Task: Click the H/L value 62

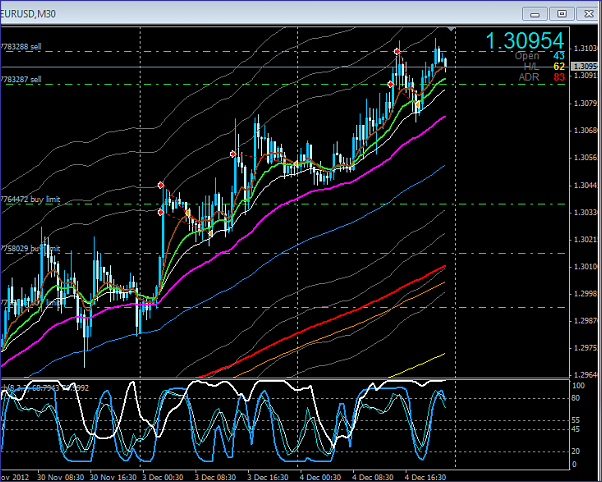Action: tap(559, 67)
